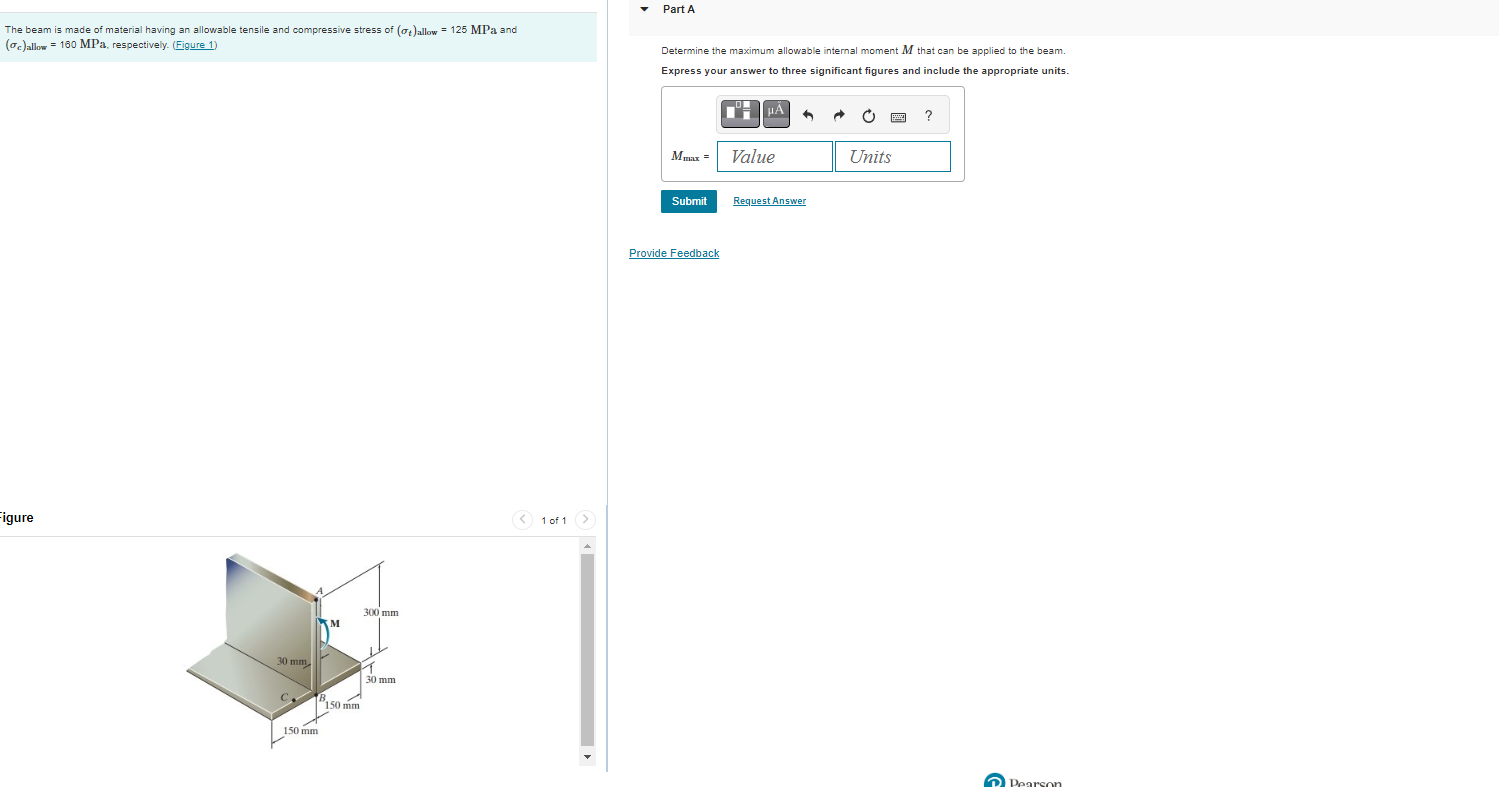The width and height of the screenshot is (1499, 787).
Task: Open the answer help question mark icon
Action: (x=927, y=115)
